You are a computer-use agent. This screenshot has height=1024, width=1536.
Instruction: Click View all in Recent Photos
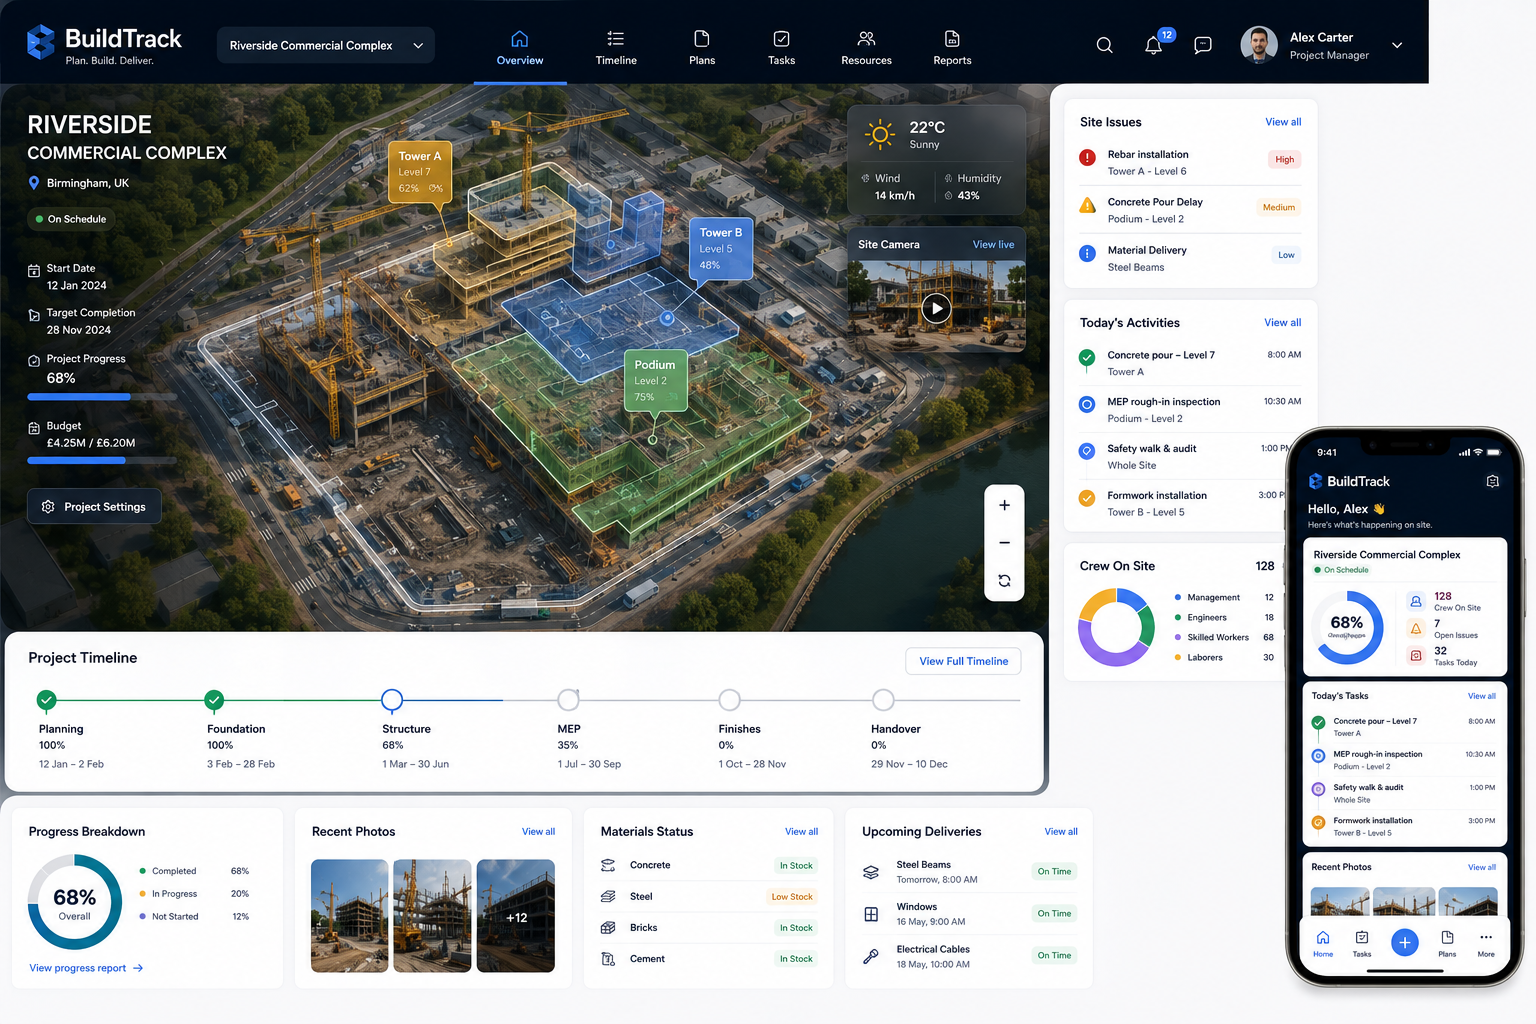538,832
